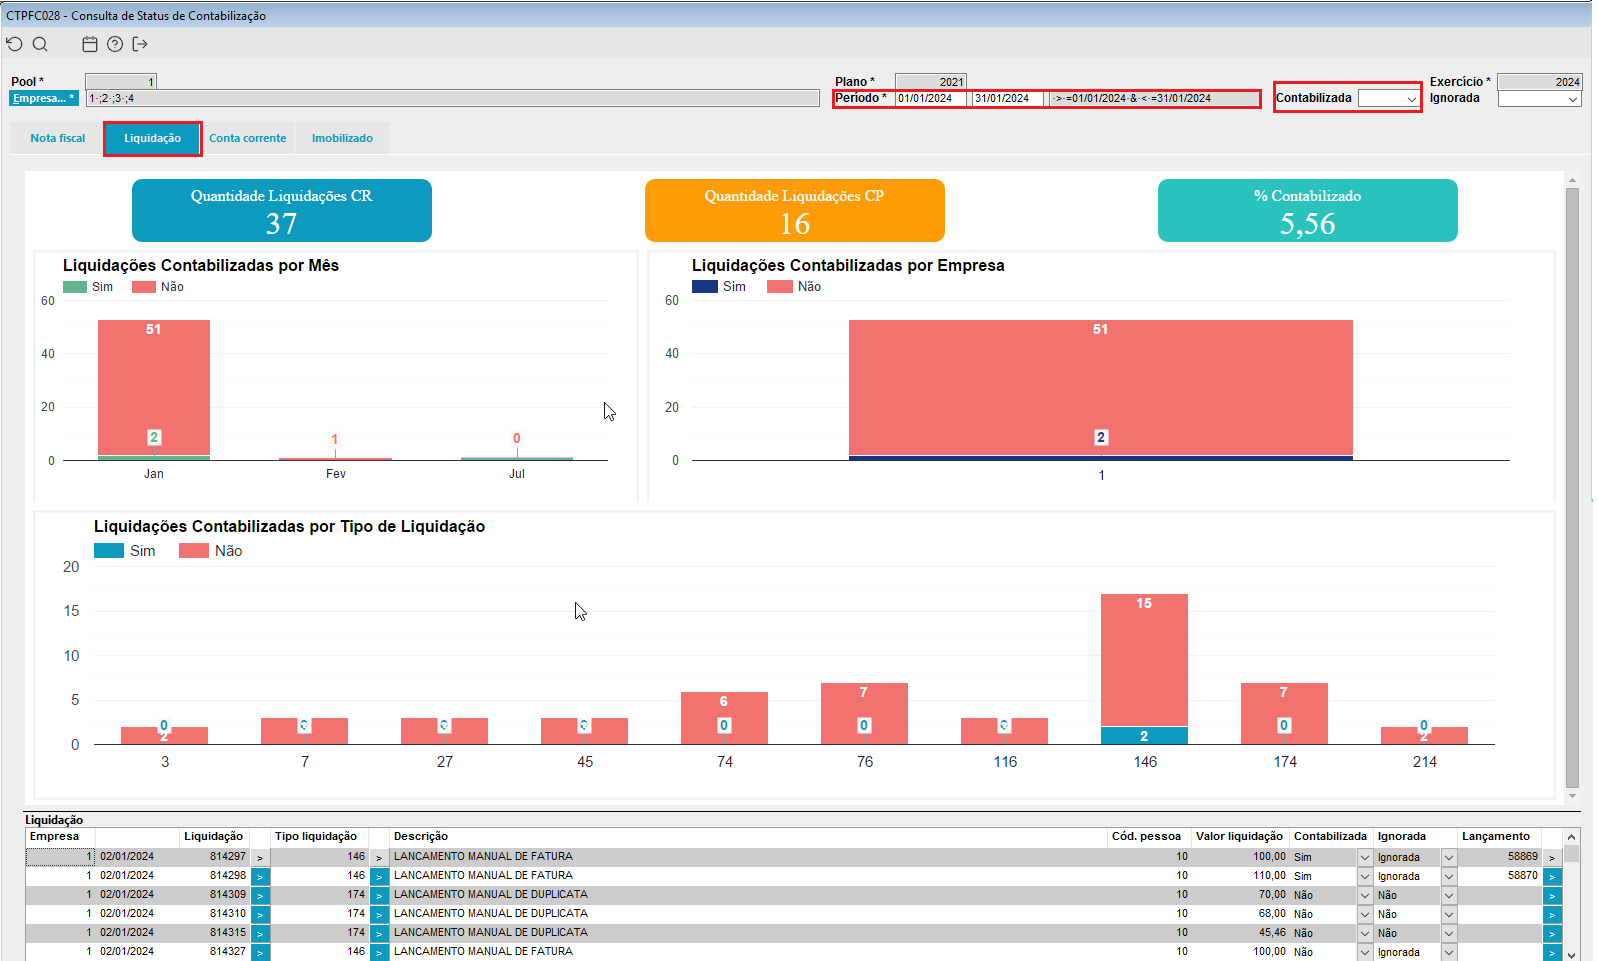Click the Quantidade Liquidações CR card

(282, 211)
